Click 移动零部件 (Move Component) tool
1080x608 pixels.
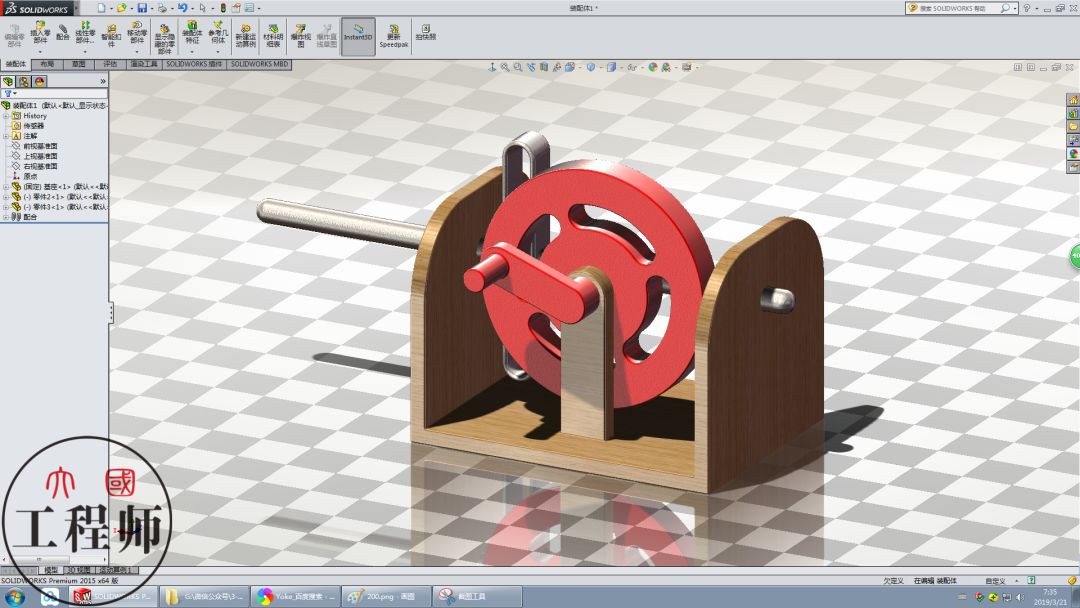point(137,34)
